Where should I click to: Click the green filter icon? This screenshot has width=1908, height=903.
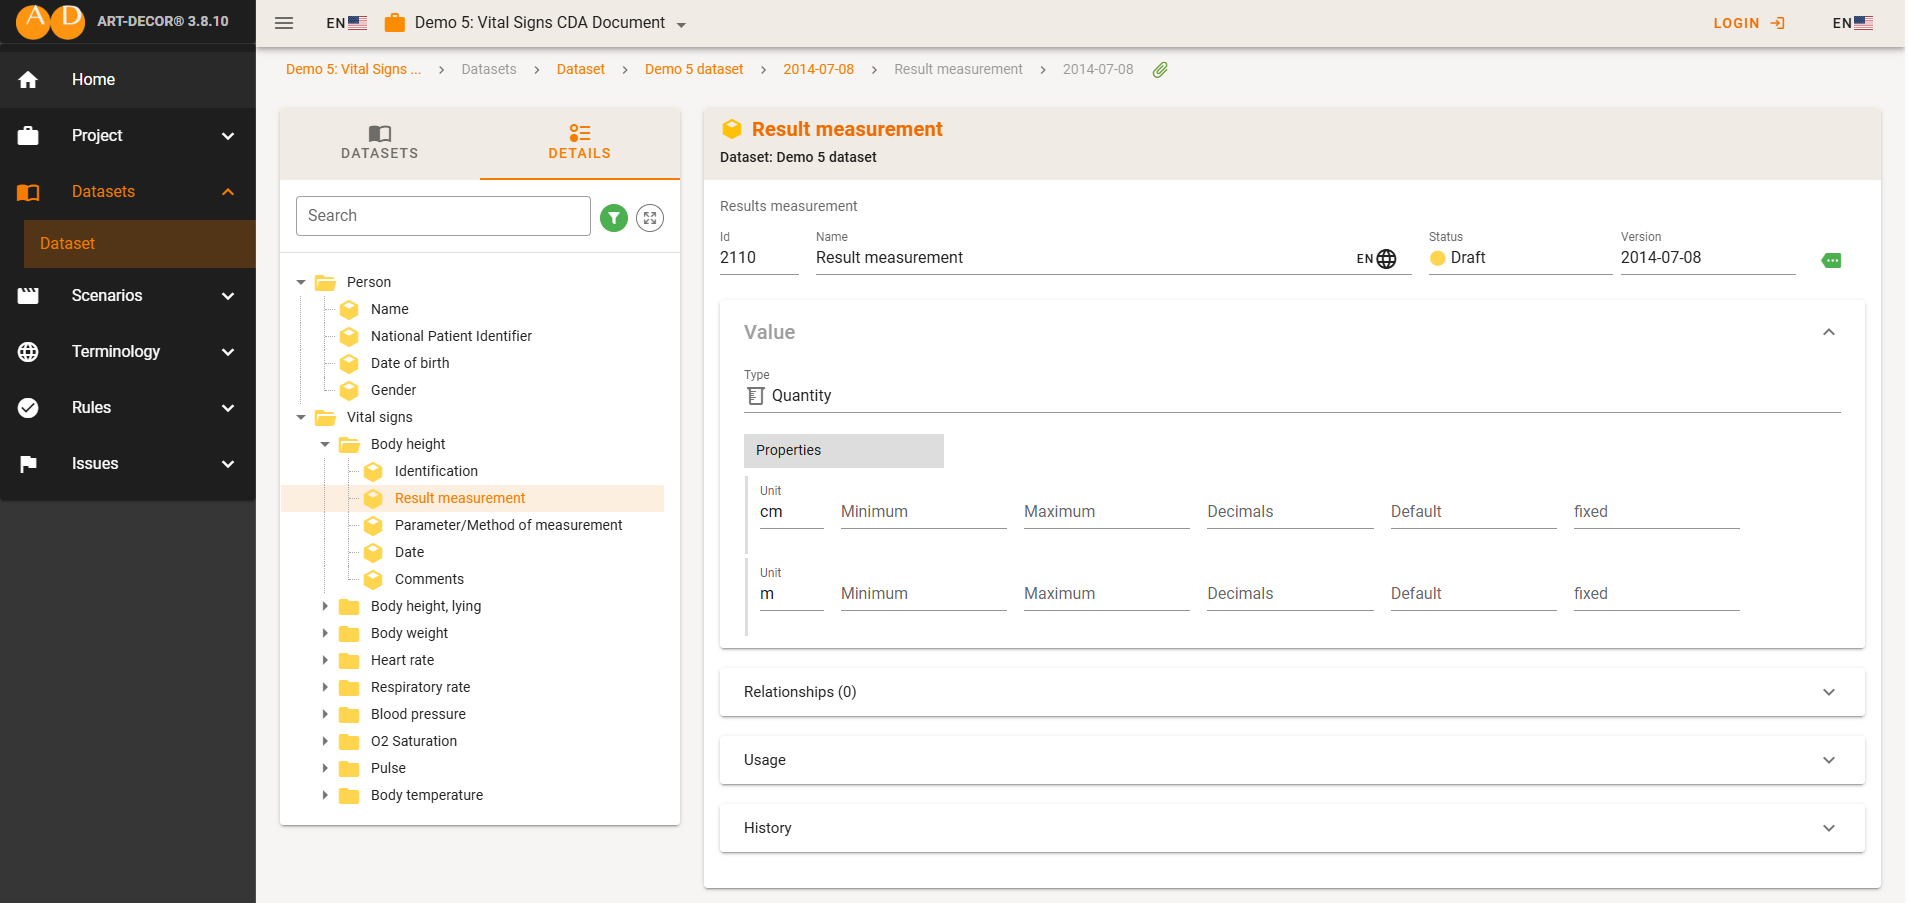tap(614, 217)
